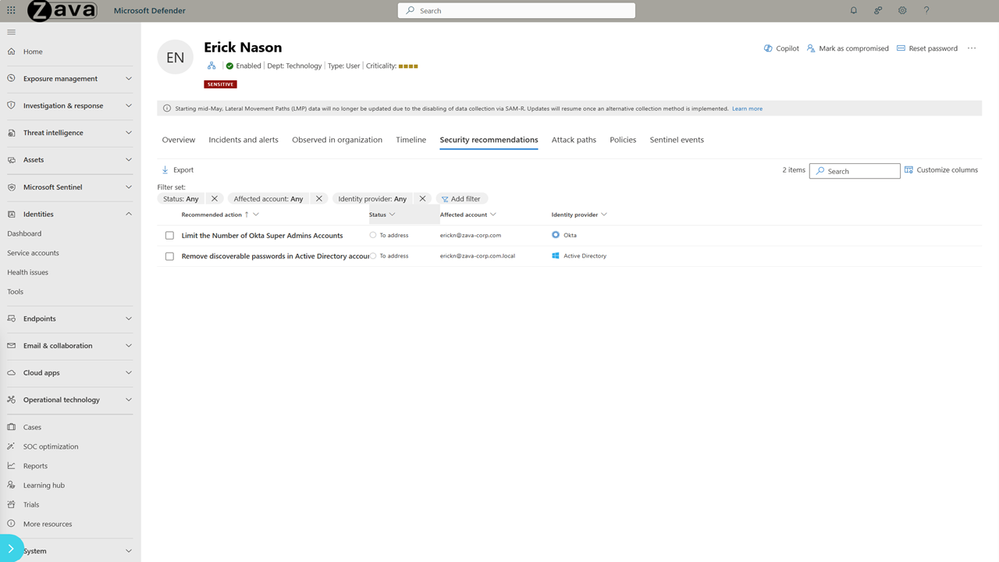Switch to the Policies tab
The image size is (999, 562).
(623, 140)
